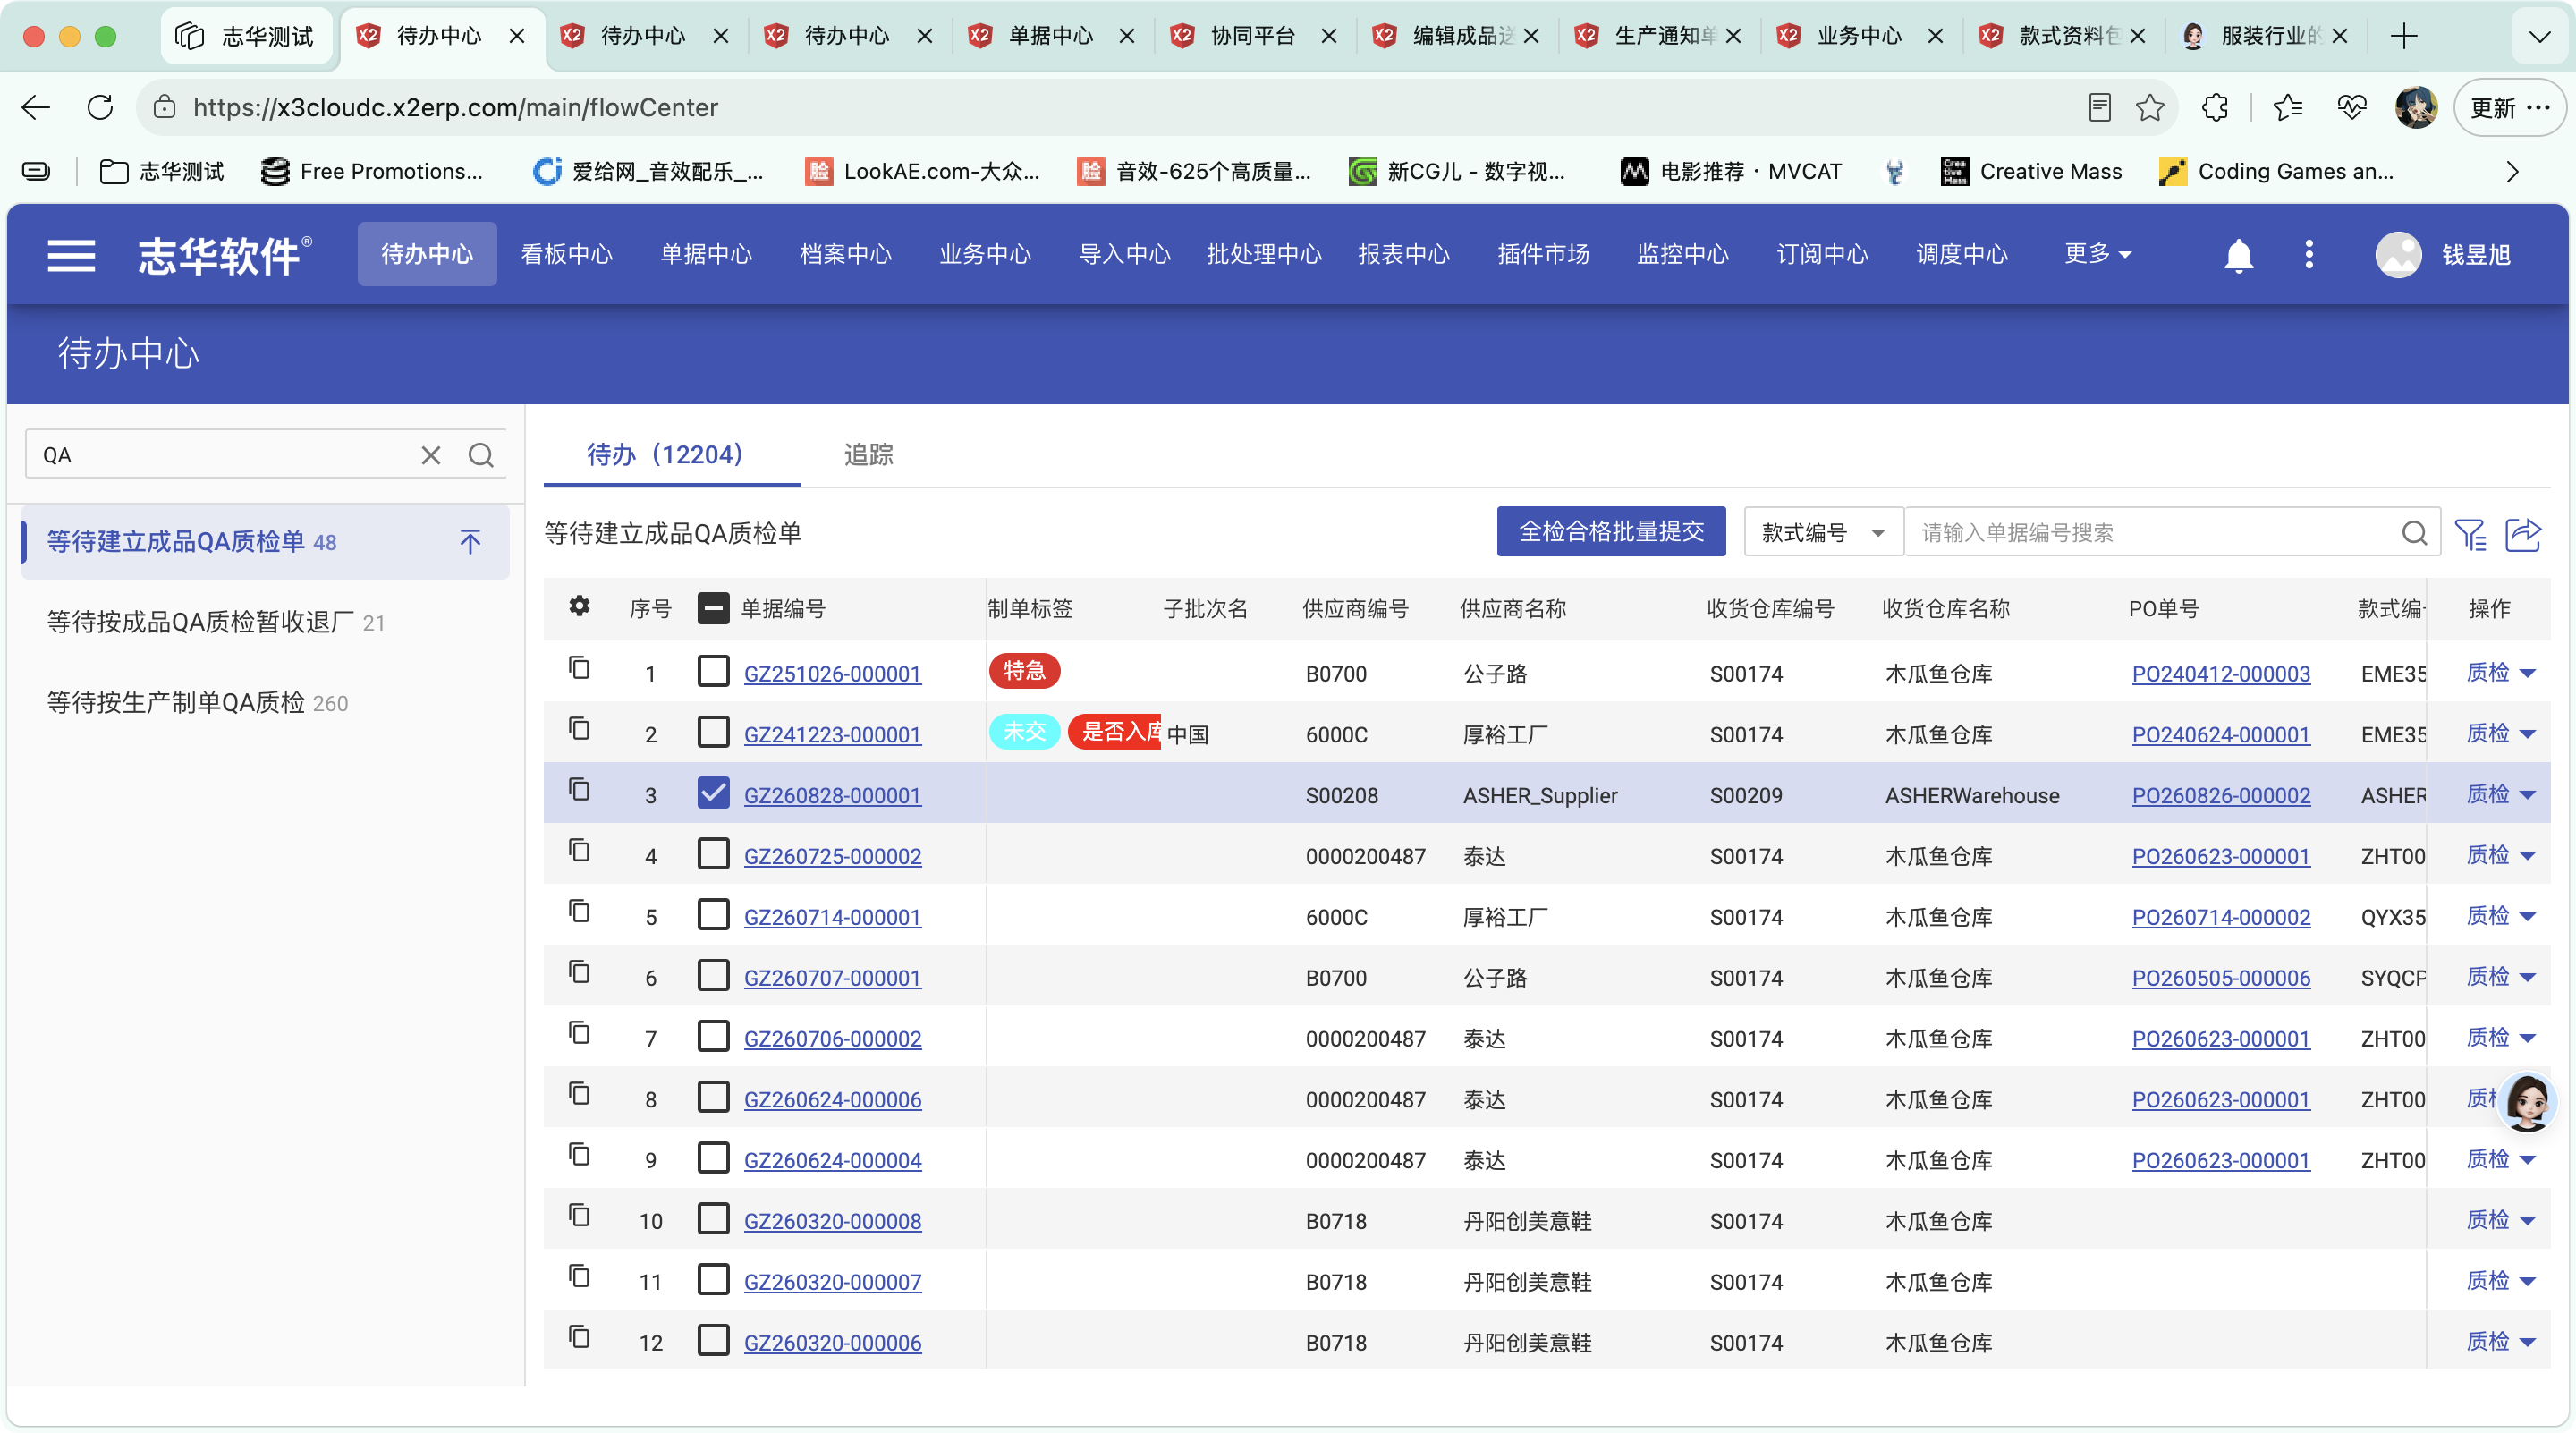
Task: Click the search magnifier in document search box
Action: point(2414,533)
